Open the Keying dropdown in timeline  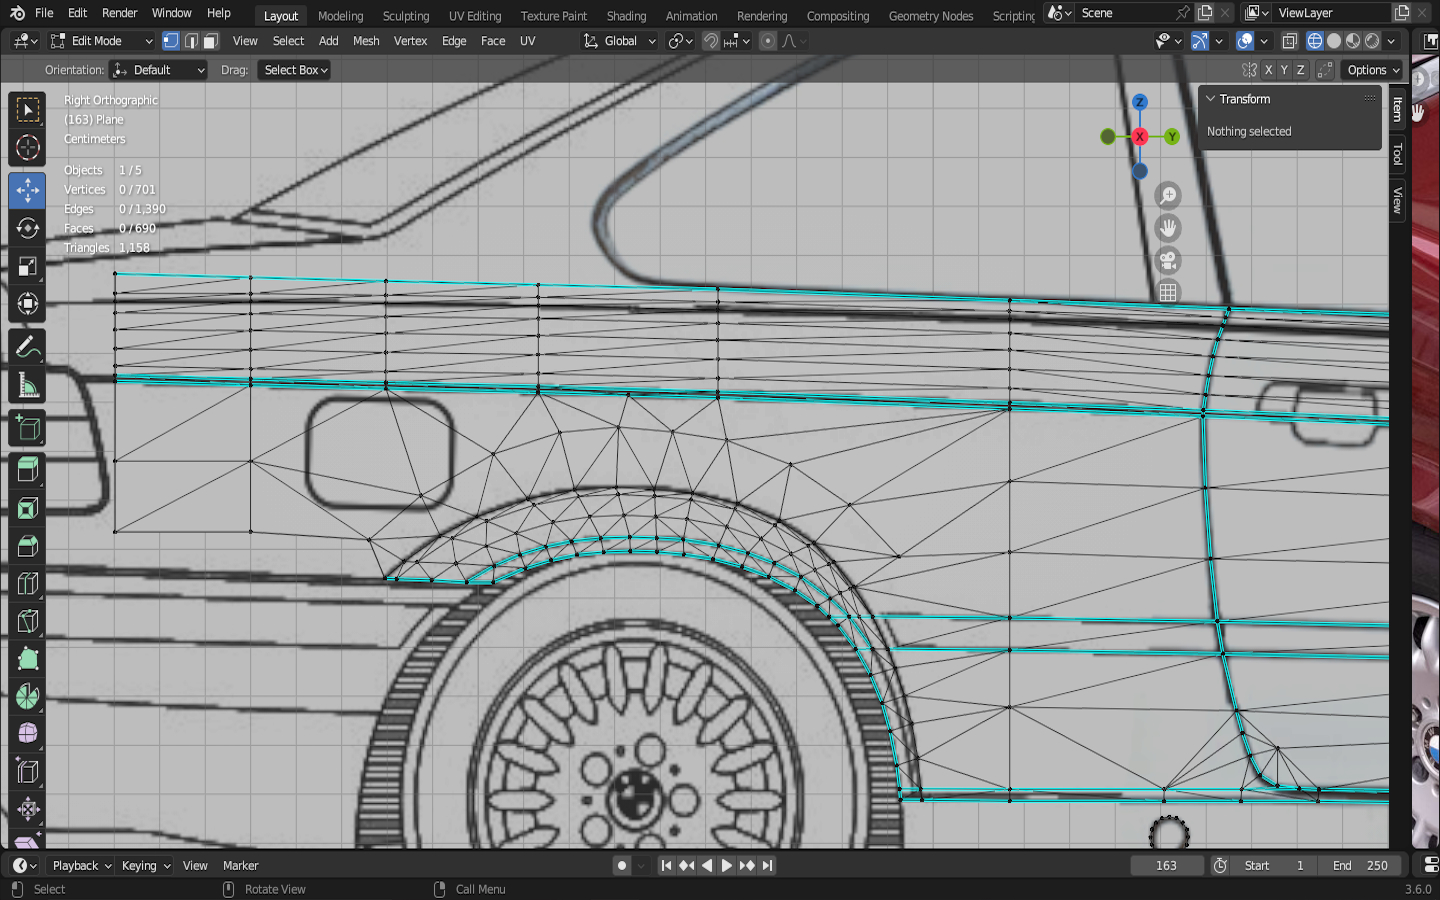(x=145, y=866)
